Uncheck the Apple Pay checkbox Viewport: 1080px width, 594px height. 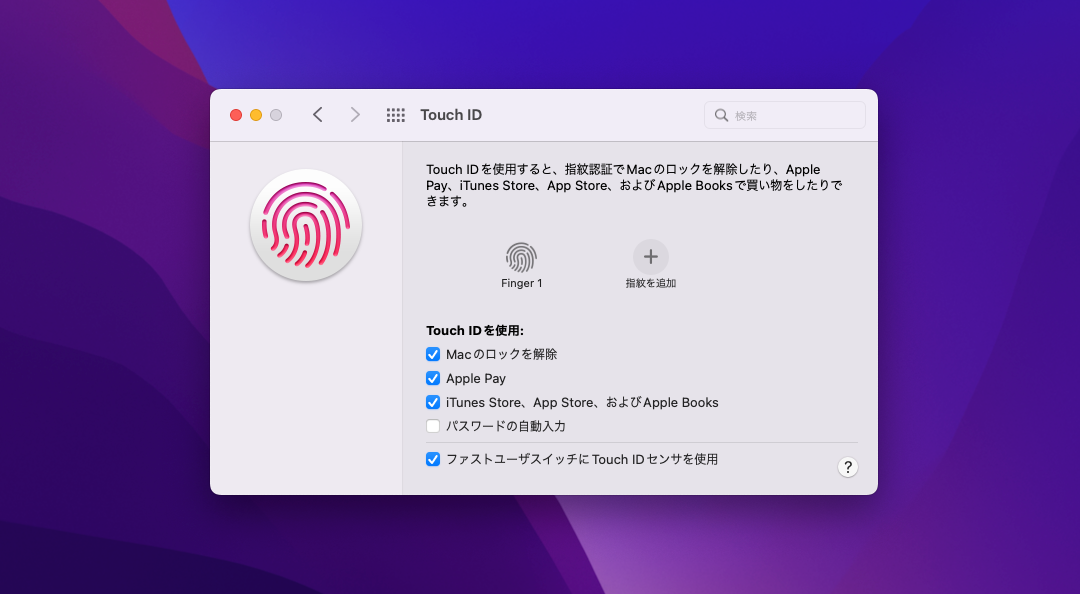(x=433, y=378)
